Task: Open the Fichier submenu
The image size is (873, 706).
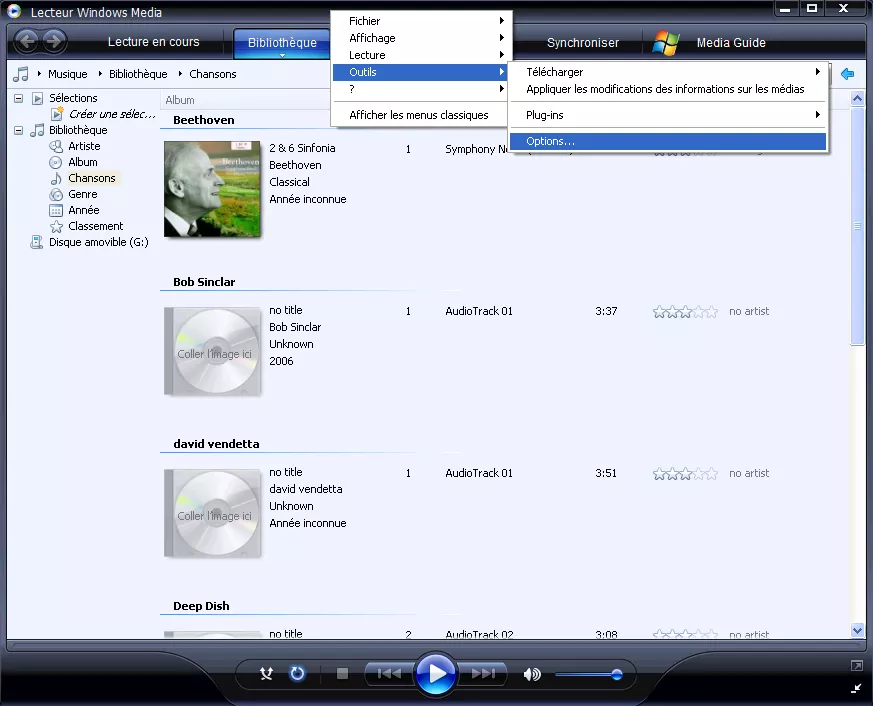Action: [419, 21]
